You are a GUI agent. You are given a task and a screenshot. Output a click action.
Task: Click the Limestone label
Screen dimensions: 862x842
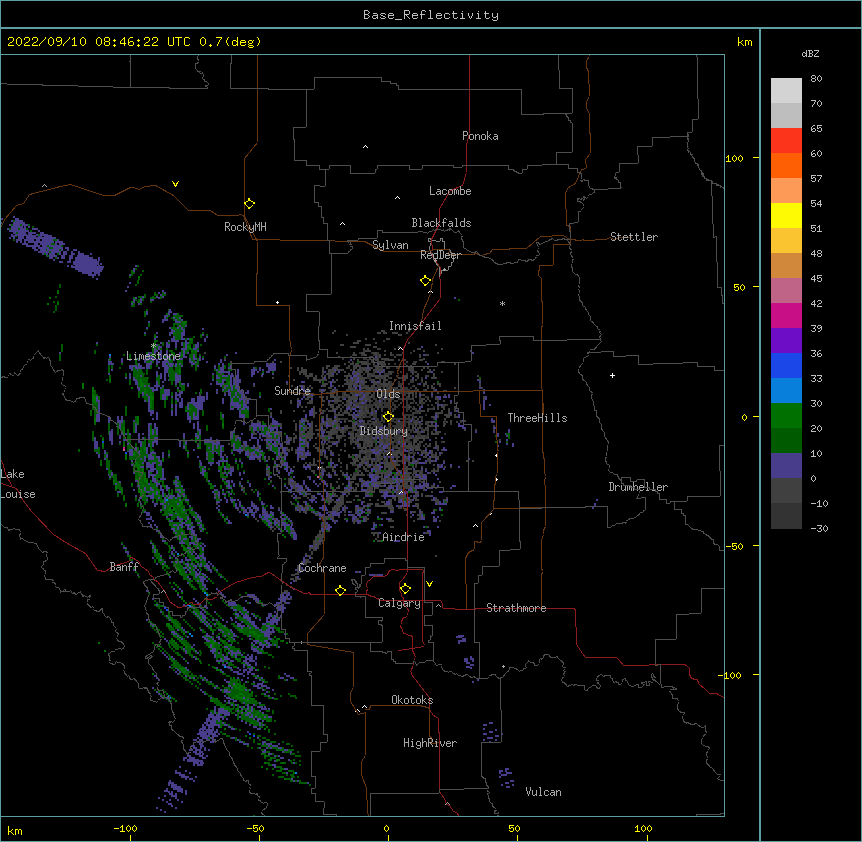153,356
